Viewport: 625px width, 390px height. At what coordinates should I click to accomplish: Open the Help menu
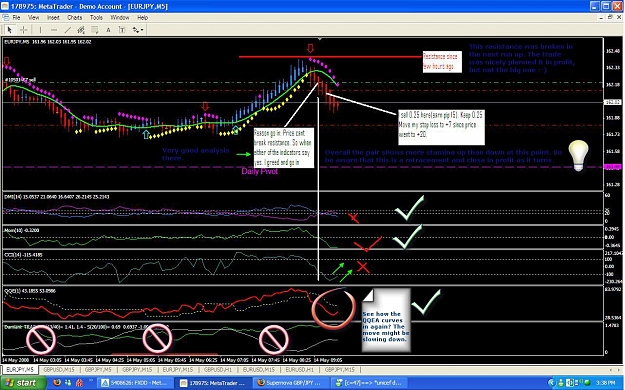click(x=142, y=18)
